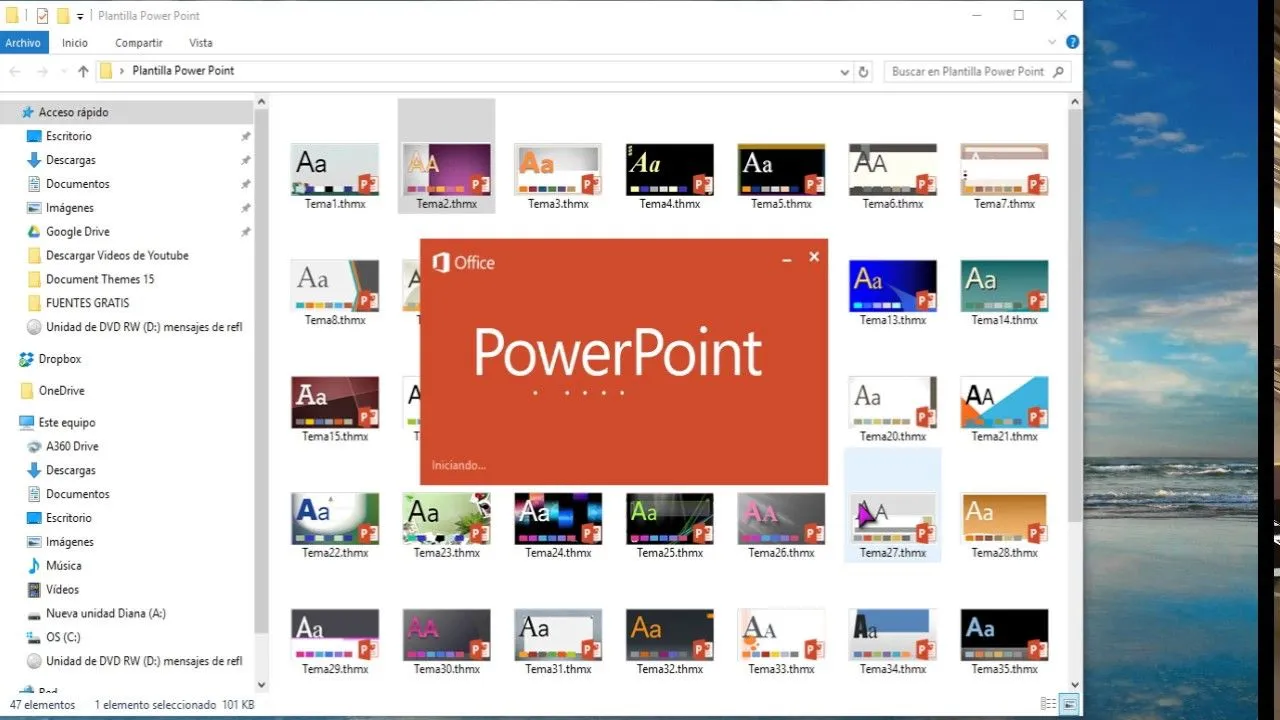Navigate up one folder with the up arrow
The width and height of the screenshot is (1280, 720).
pyautogui.click(x=82, y=70)
